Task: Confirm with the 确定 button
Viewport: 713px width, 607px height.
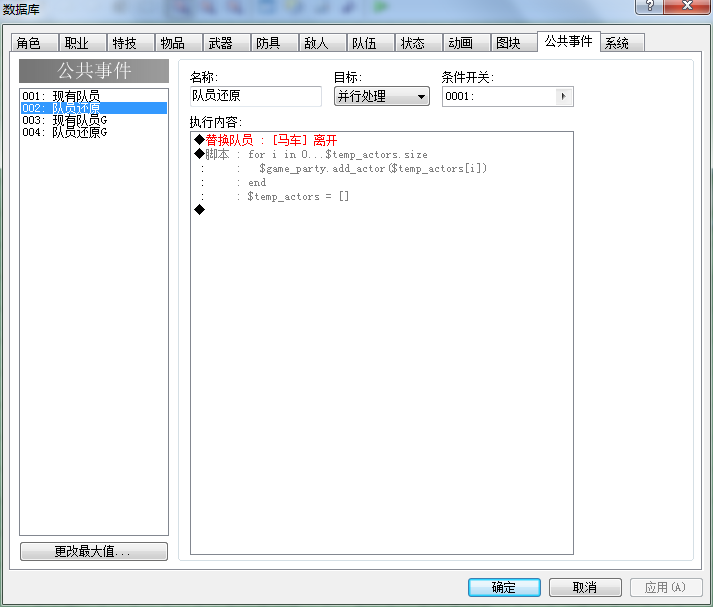Action: (504, 587)
